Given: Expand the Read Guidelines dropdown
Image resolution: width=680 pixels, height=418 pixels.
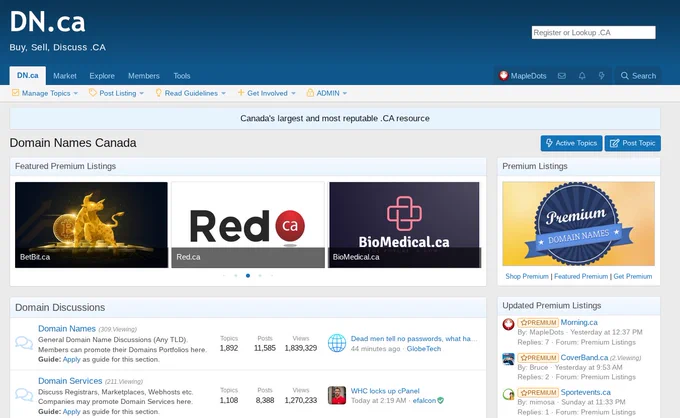Looking at the screenshot, I should click(223, 93).
